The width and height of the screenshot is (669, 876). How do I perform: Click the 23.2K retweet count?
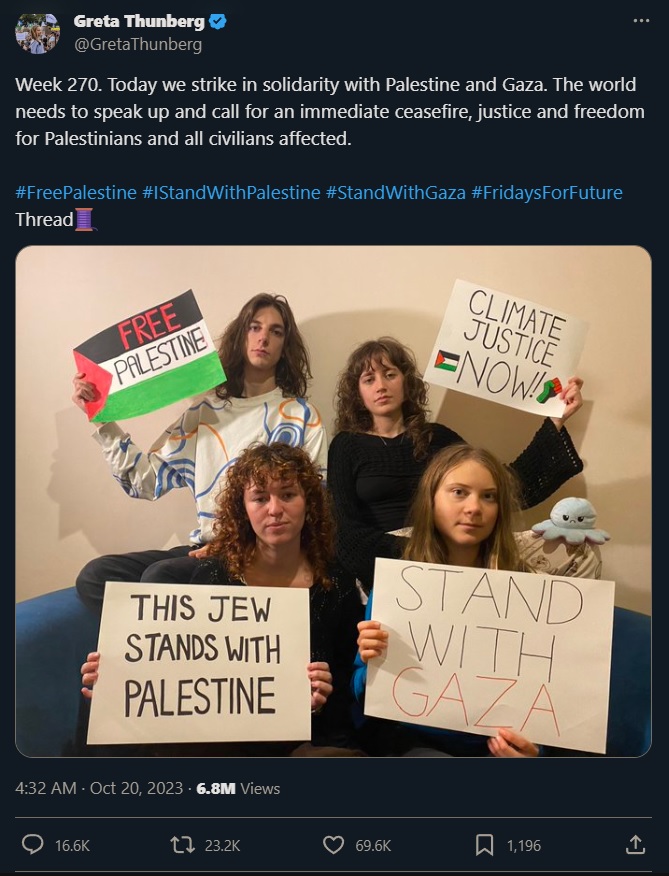pos(222,845)
